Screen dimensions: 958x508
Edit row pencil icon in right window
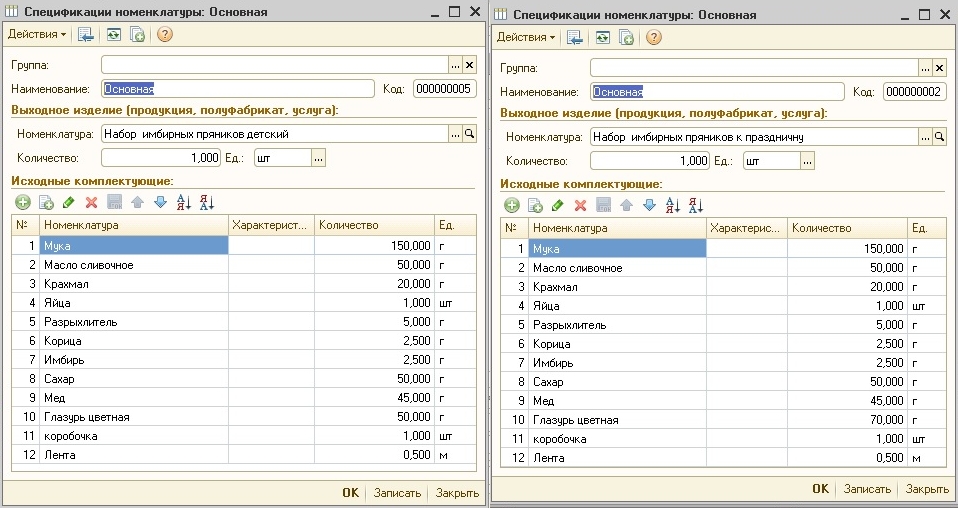point(557,205)
